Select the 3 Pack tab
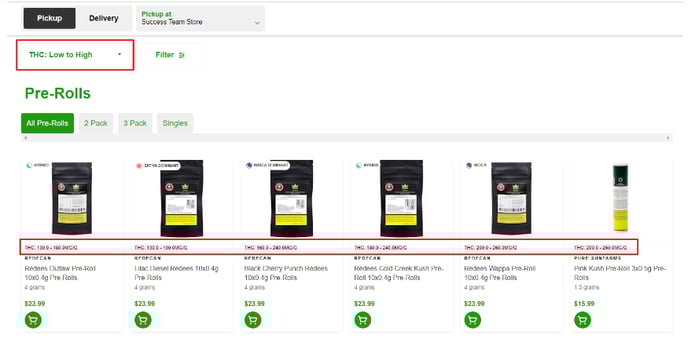 (x=135, y=123)
